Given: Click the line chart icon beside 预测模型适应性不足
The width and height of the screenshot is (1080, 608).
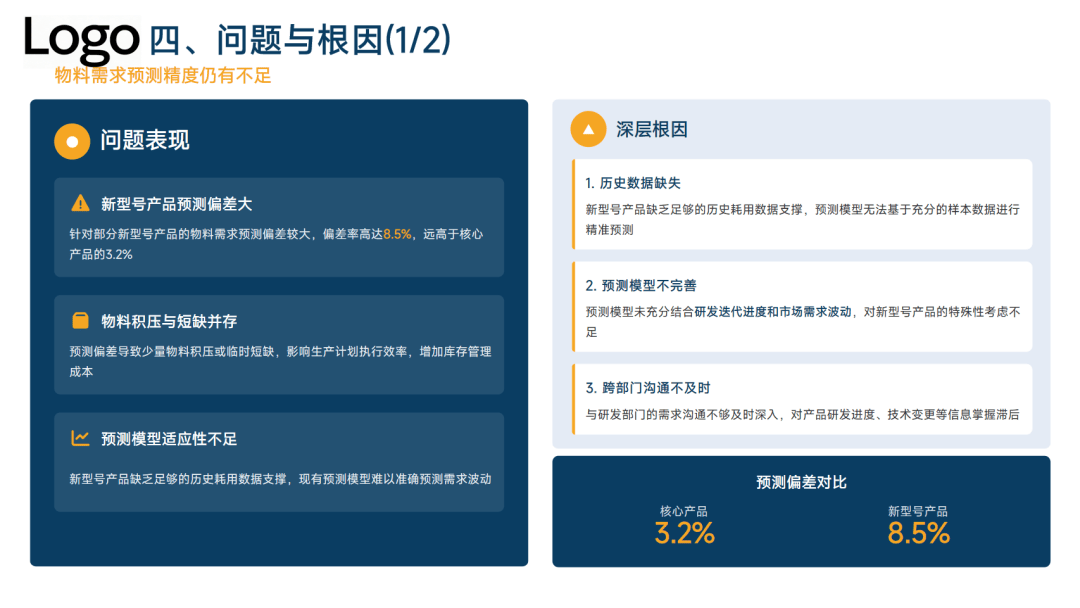Looking at the screenshot, I should pos(80,438).
